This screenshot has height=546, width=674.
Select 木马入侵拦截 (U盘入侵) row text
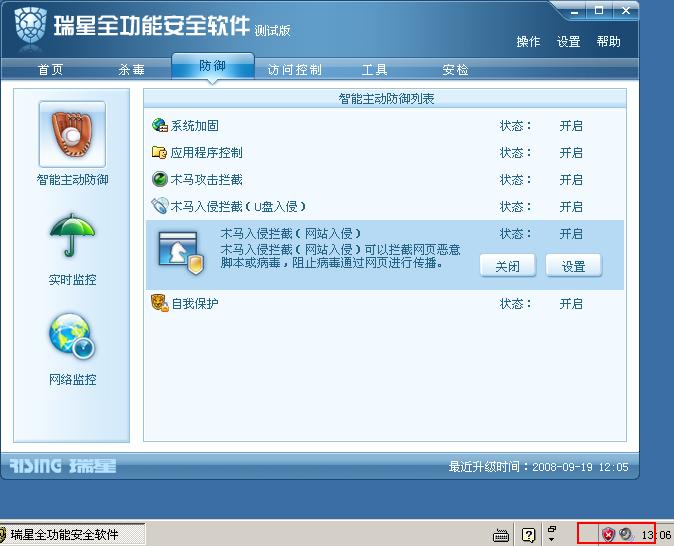[x=239, y=206]
